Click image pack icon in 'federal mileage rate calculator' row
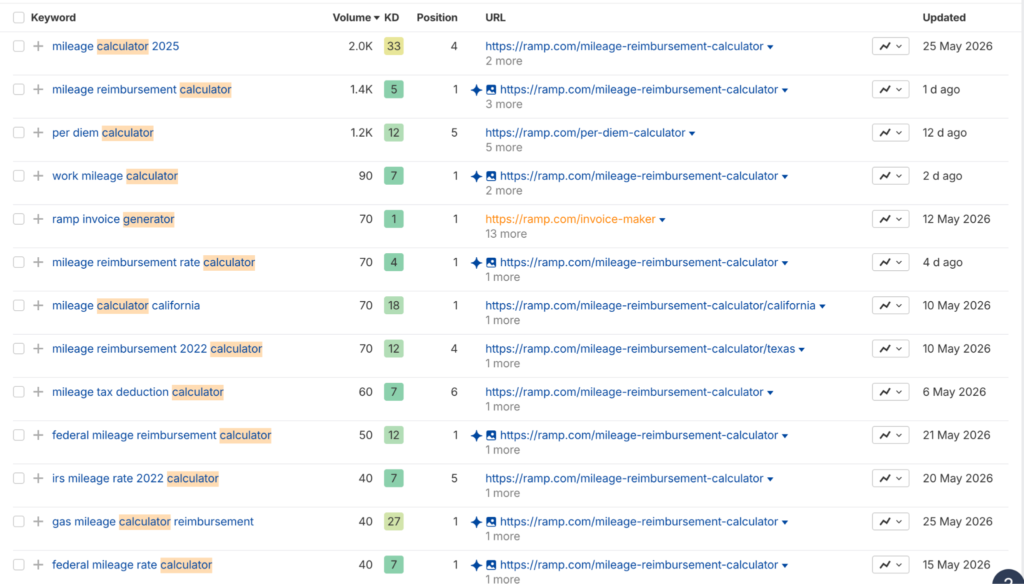This screenshot has height=584, width=1024. coord(491,564)
